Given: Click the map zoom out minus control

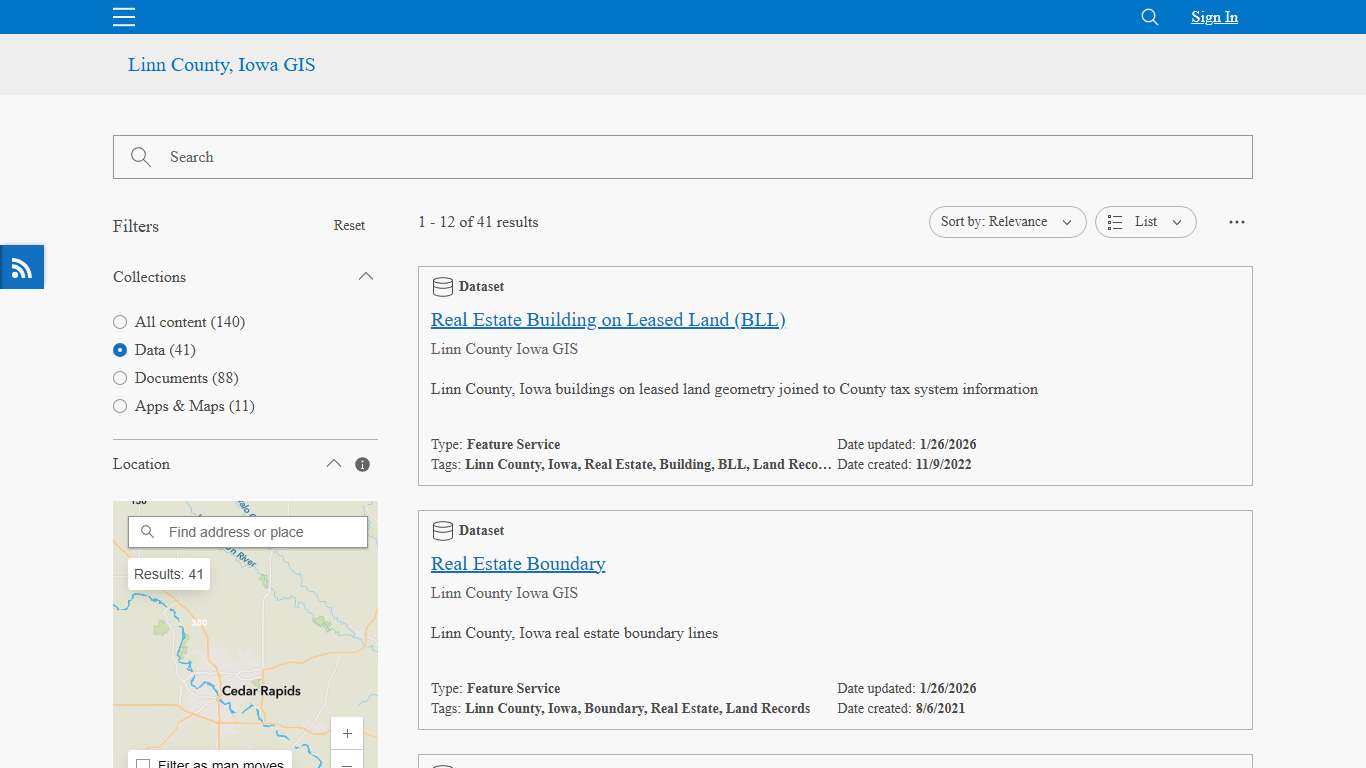Looking at the screenshot, I should coord(347,764).
